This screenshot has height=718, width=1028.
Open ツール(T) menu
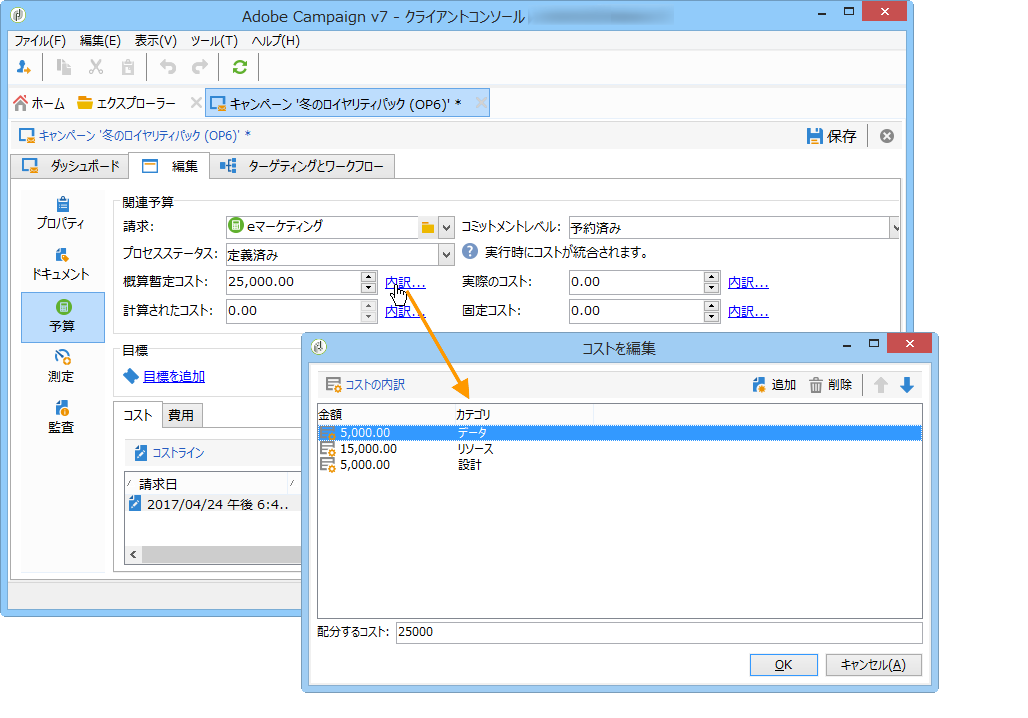(214, 41)
